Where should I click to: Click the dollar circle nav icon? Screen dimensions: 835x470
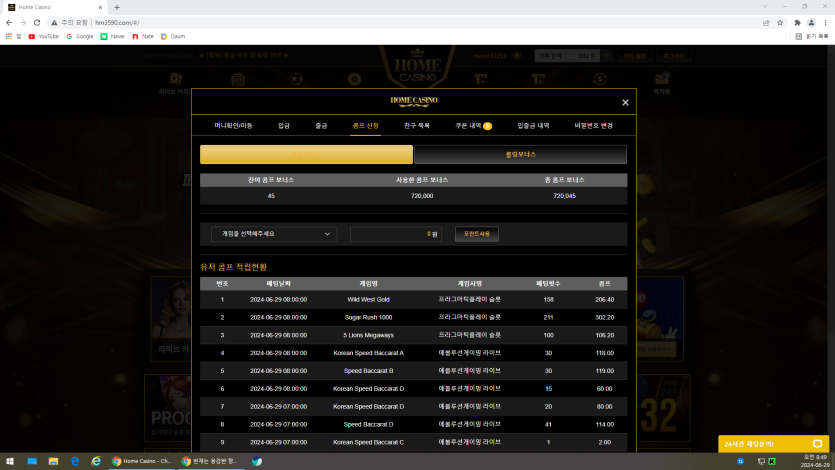600,80
